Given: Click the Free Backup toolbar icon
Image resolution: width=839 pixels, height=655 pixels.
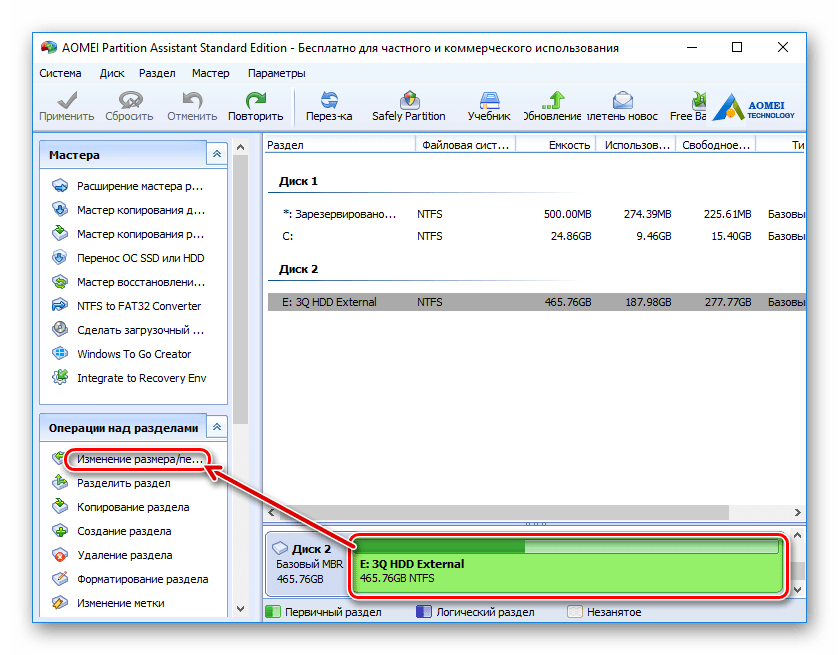Looking at the screenshot, I should coord(698,100).
